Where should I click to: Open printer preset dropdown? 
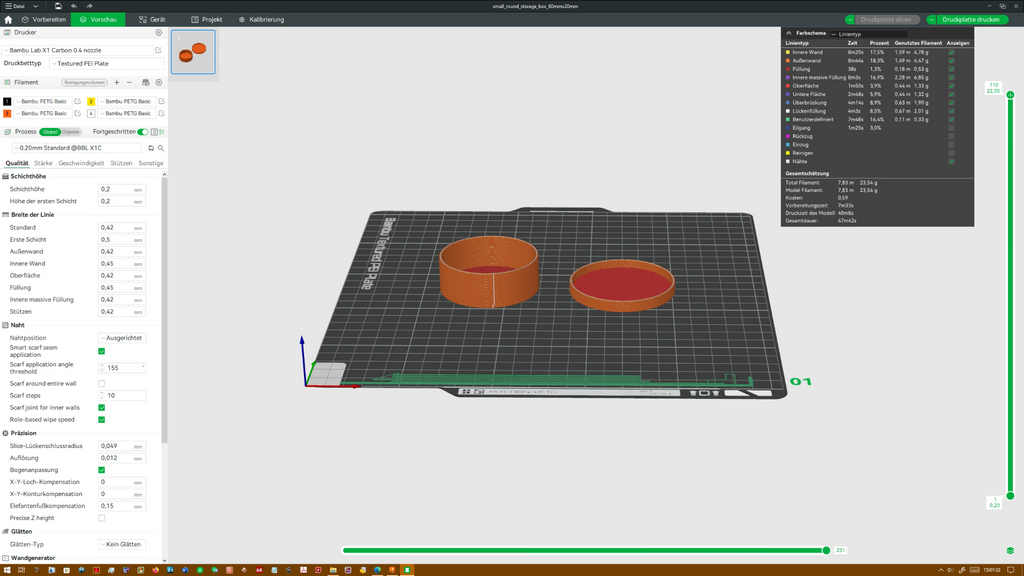pyautogui.click(x=77, y=50)
